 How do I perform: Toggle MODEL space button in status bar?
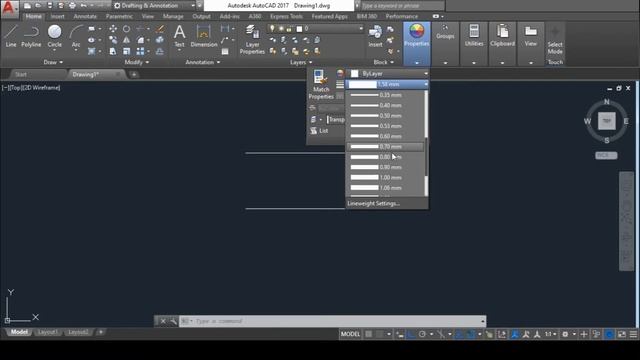pyautogui.click(x=350, y=334)
